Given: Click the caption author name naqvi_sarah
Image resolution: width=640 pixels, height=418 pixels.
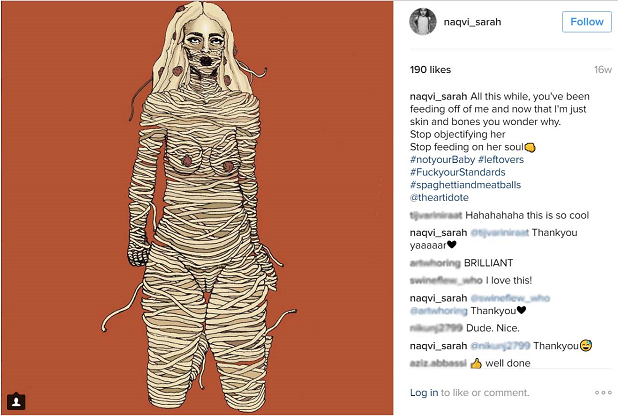Looking at the screenshot, I should pyautogui.click(x=438, y=97).
